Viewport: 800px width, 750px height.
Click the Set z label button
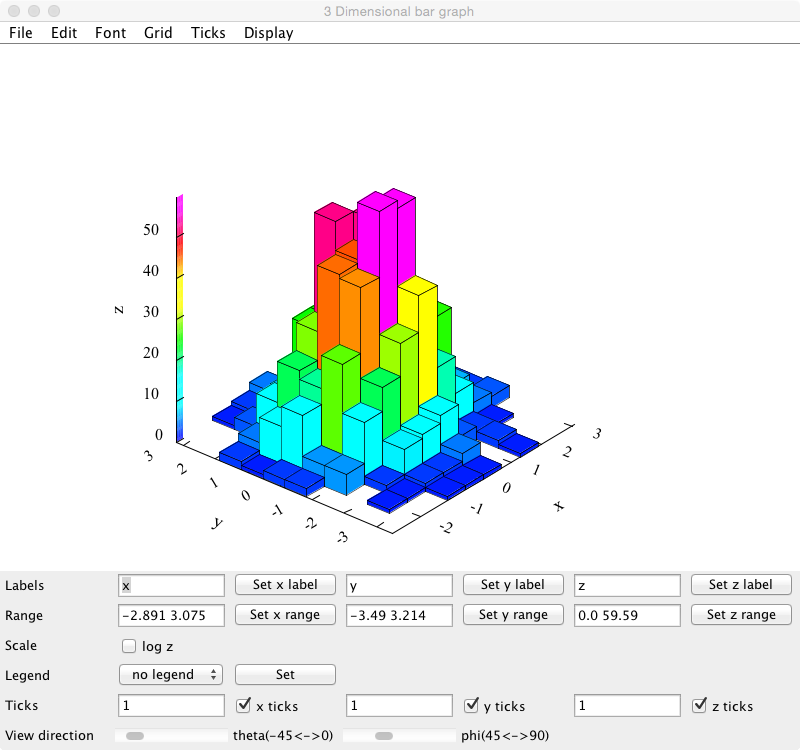741,585
